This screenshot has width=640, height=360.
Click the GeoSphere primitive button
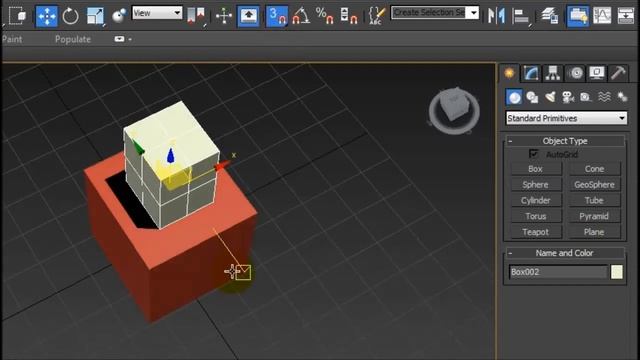point(594,184)
